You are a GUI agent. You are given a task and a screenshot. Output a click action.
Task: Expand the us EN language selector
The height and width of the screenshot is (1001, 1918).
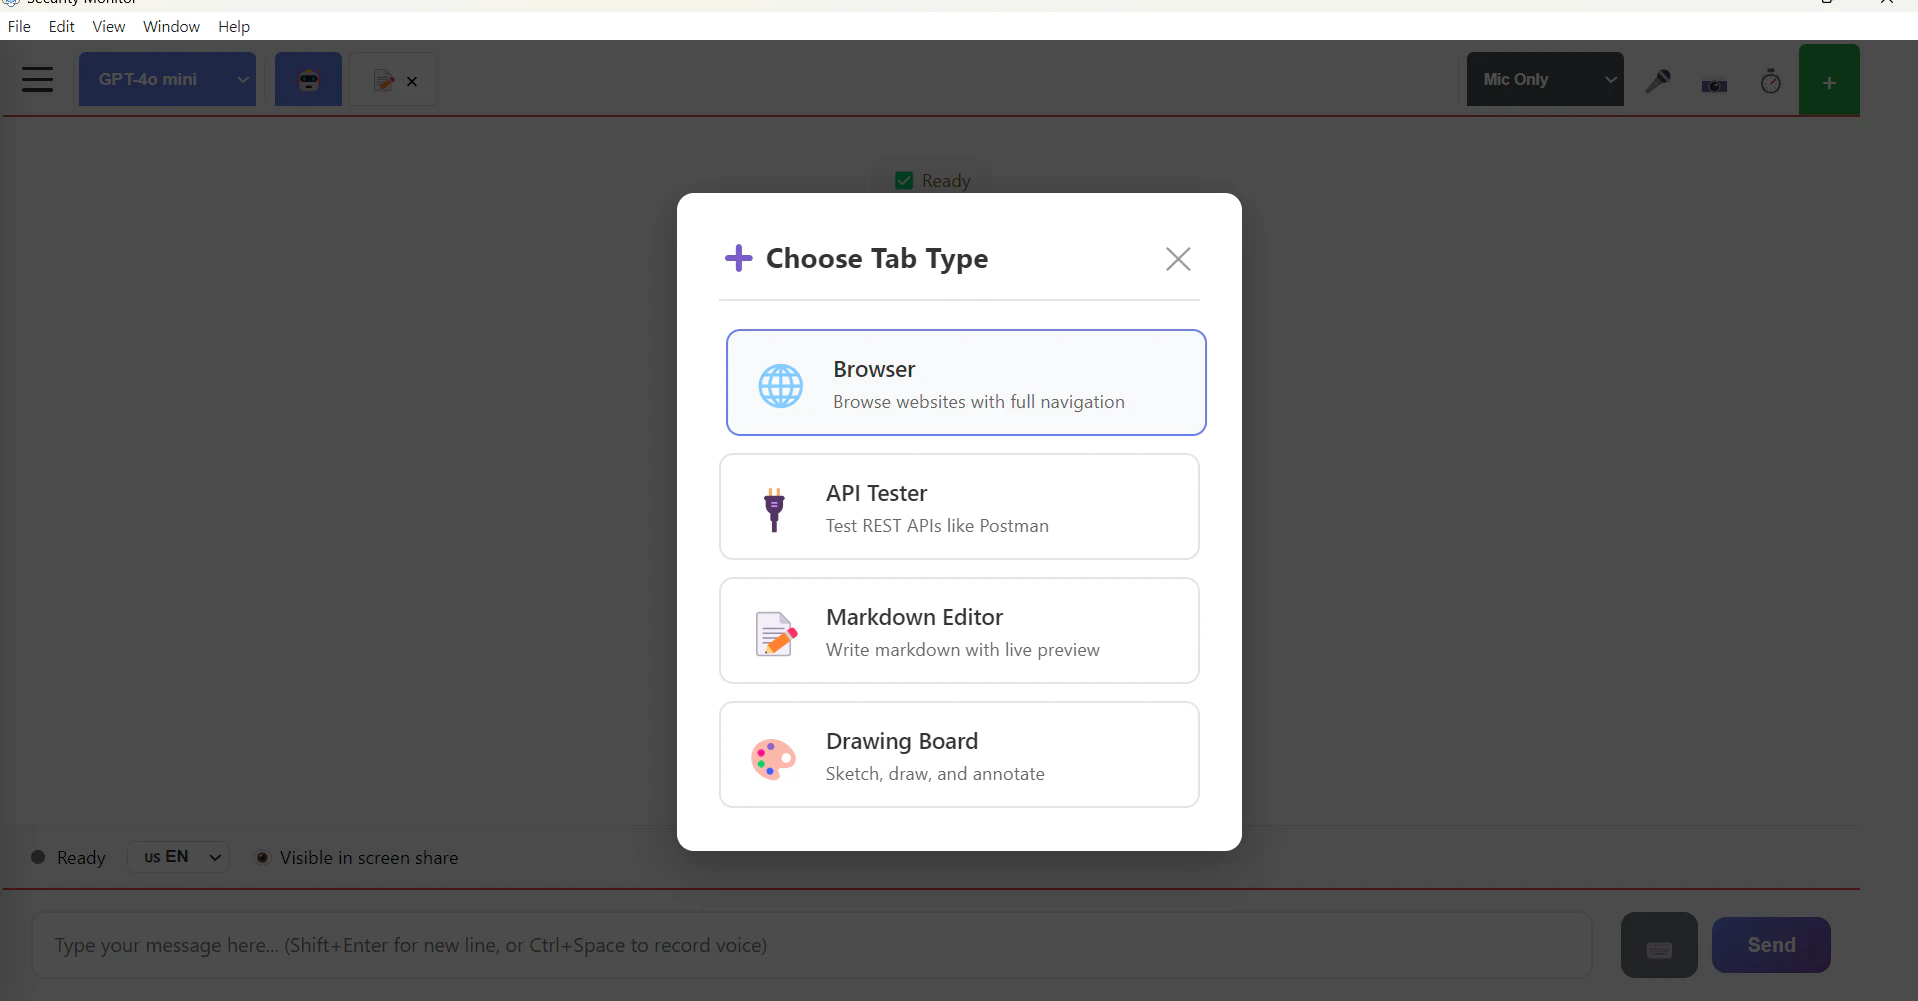coord(178,857)
